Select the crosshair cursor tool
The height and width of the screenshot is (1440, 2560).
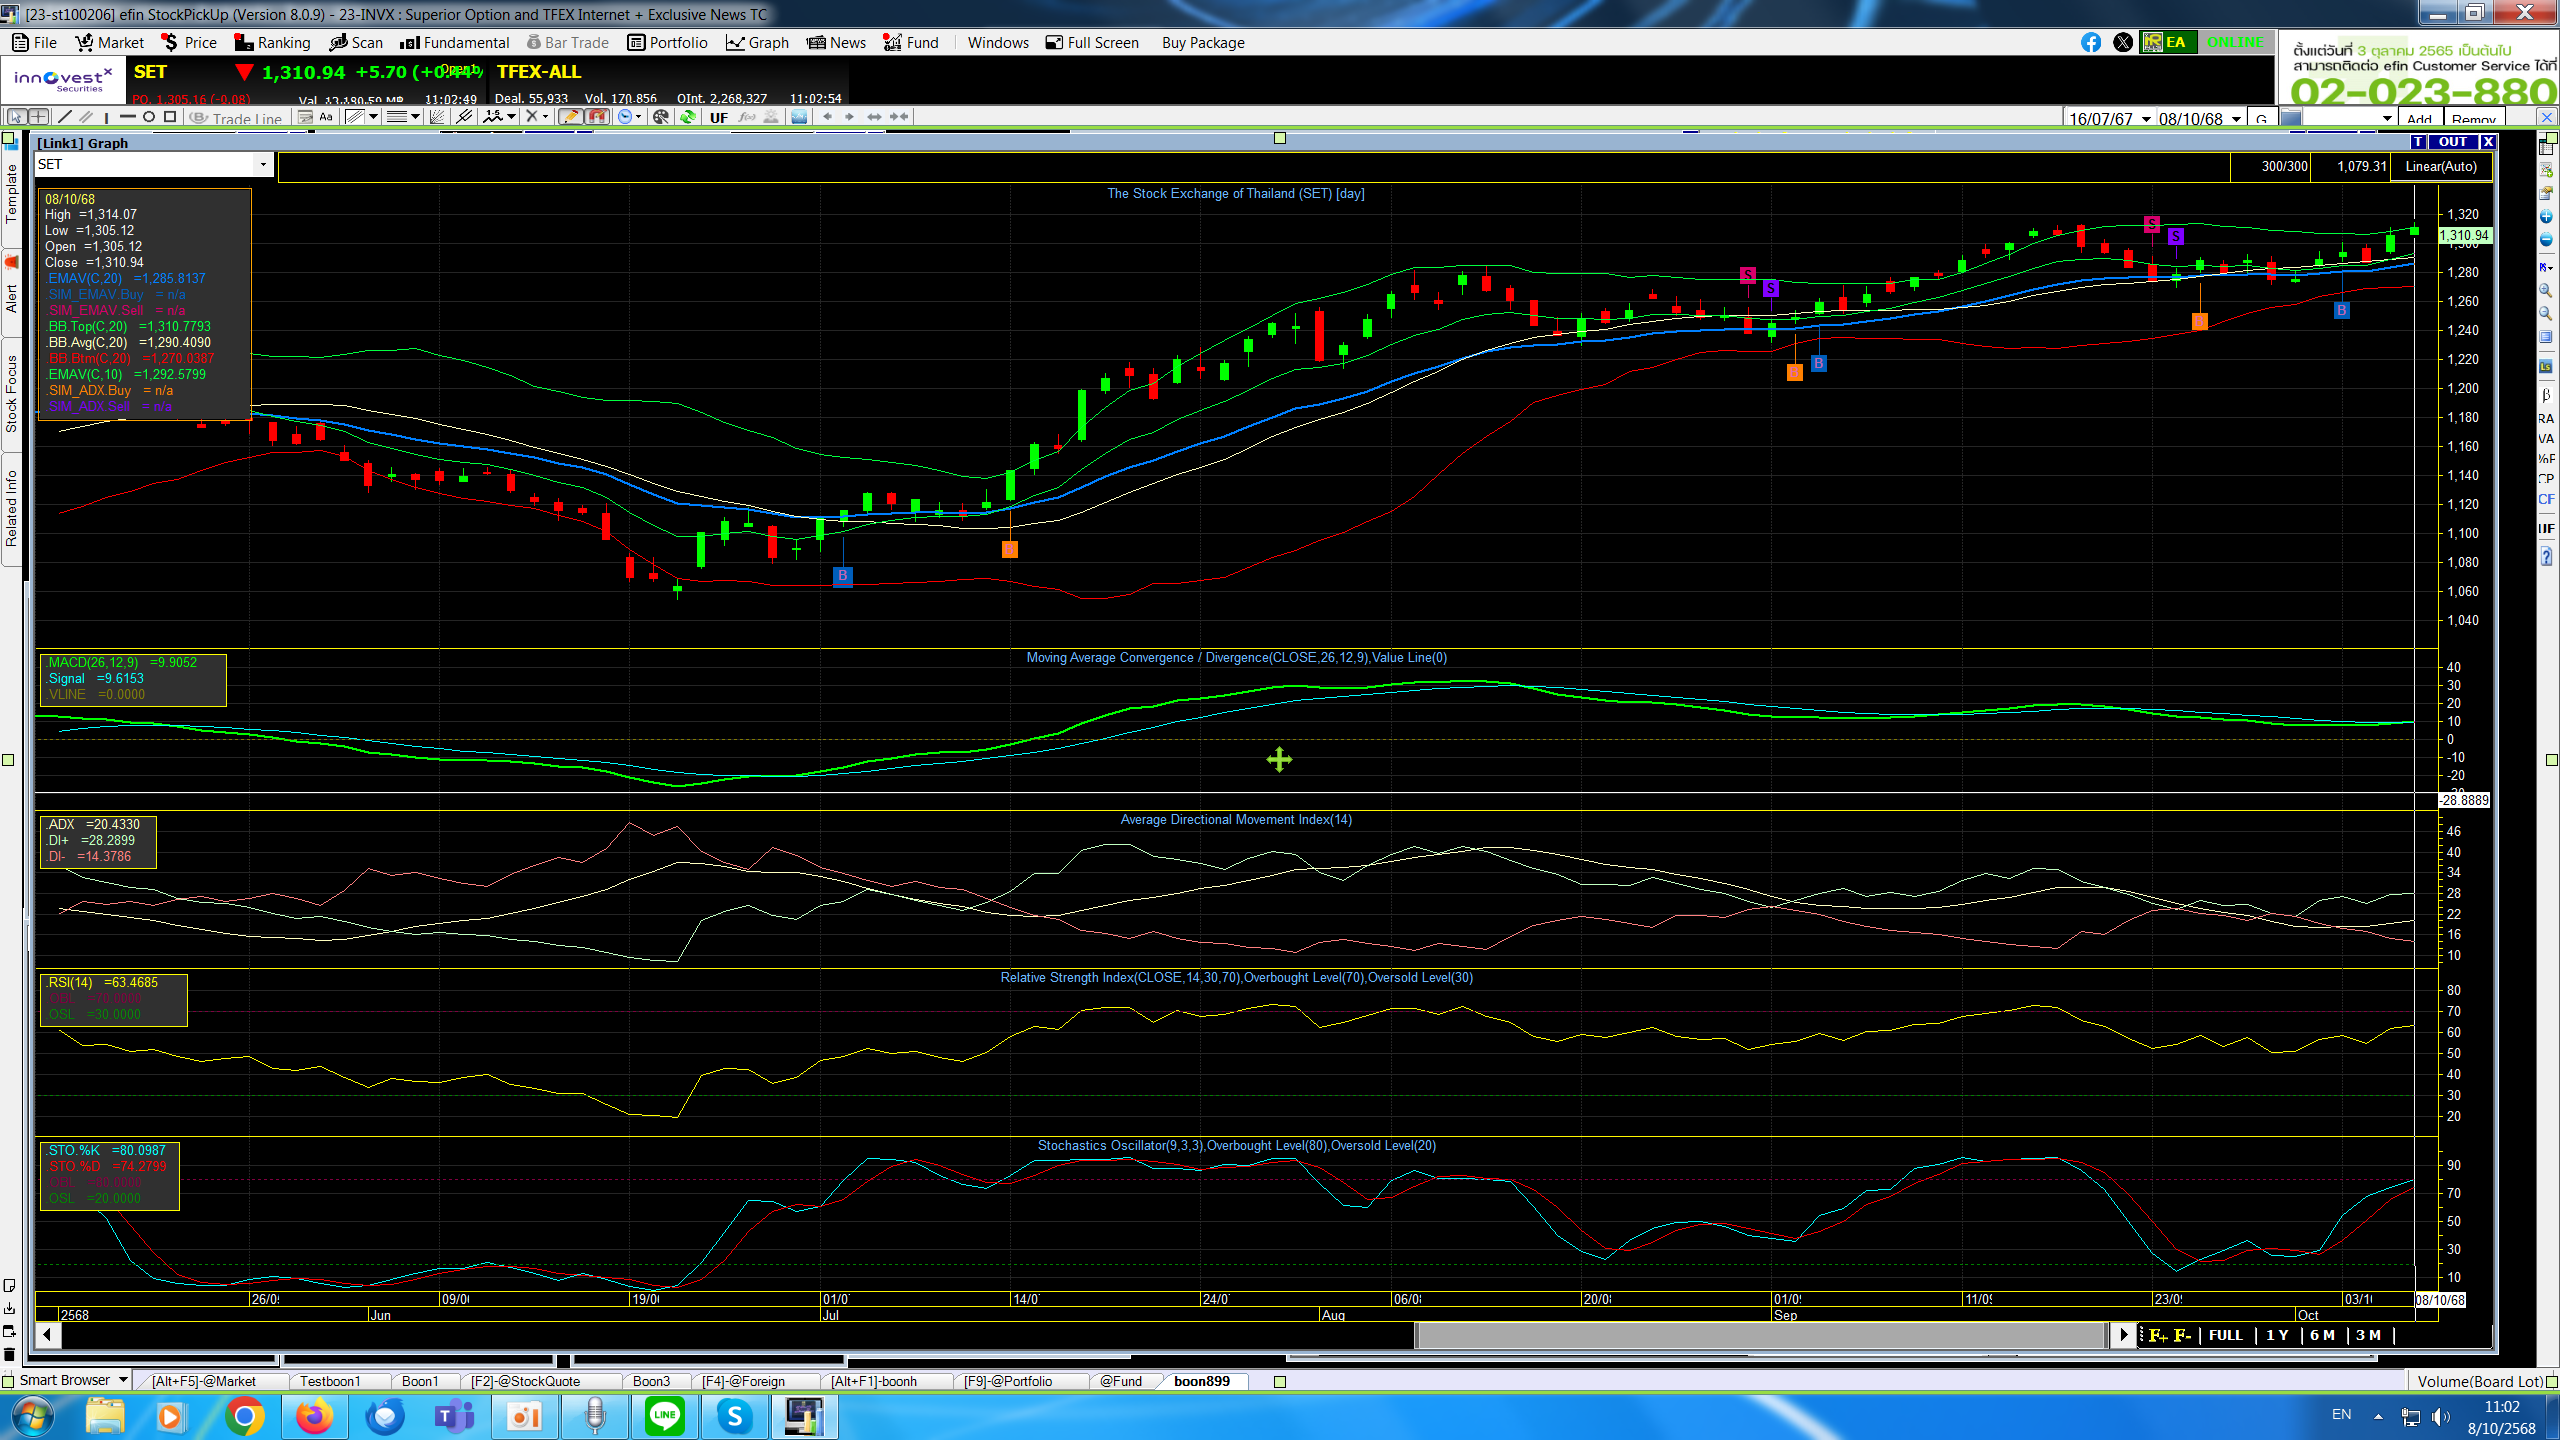pos(38,117)
